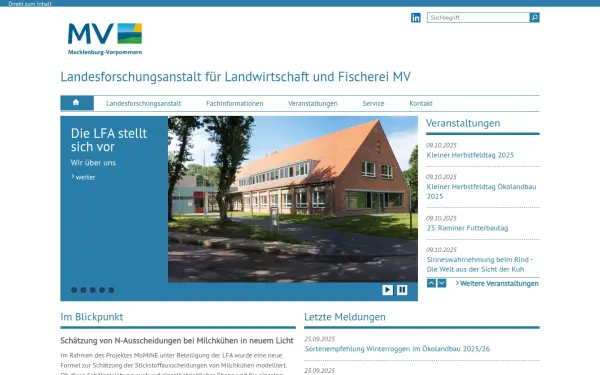
Task: Open 'Kleiner Herbstfeldtag 2025' event
Action: pyautogui.click(x=470, y=155)
